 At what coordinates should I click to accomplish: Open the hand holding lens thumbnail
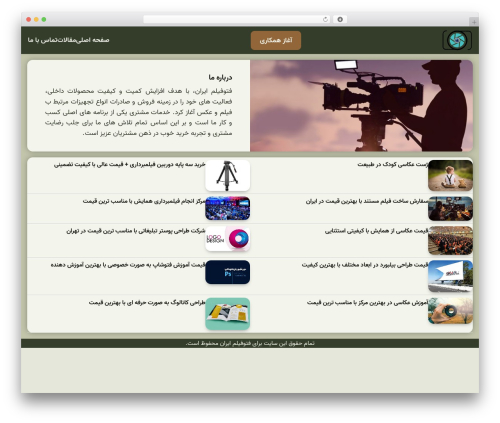[x=450, y=311]
